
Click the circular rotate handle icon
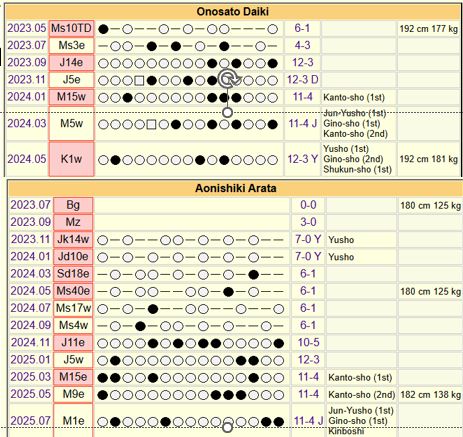[x=229, y=79]
